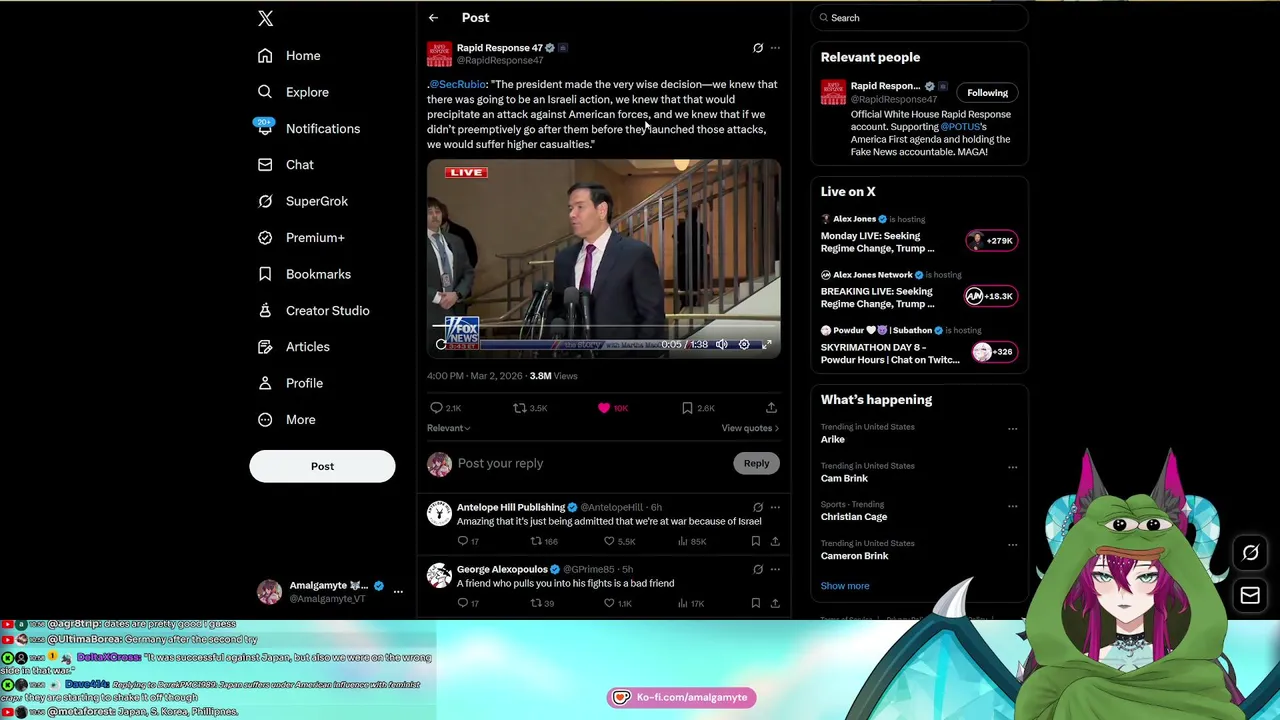Open Bookmarks in sidebar
This screenshot has width=1280, height=720.
pyautogui.click(x=304, y=274)
